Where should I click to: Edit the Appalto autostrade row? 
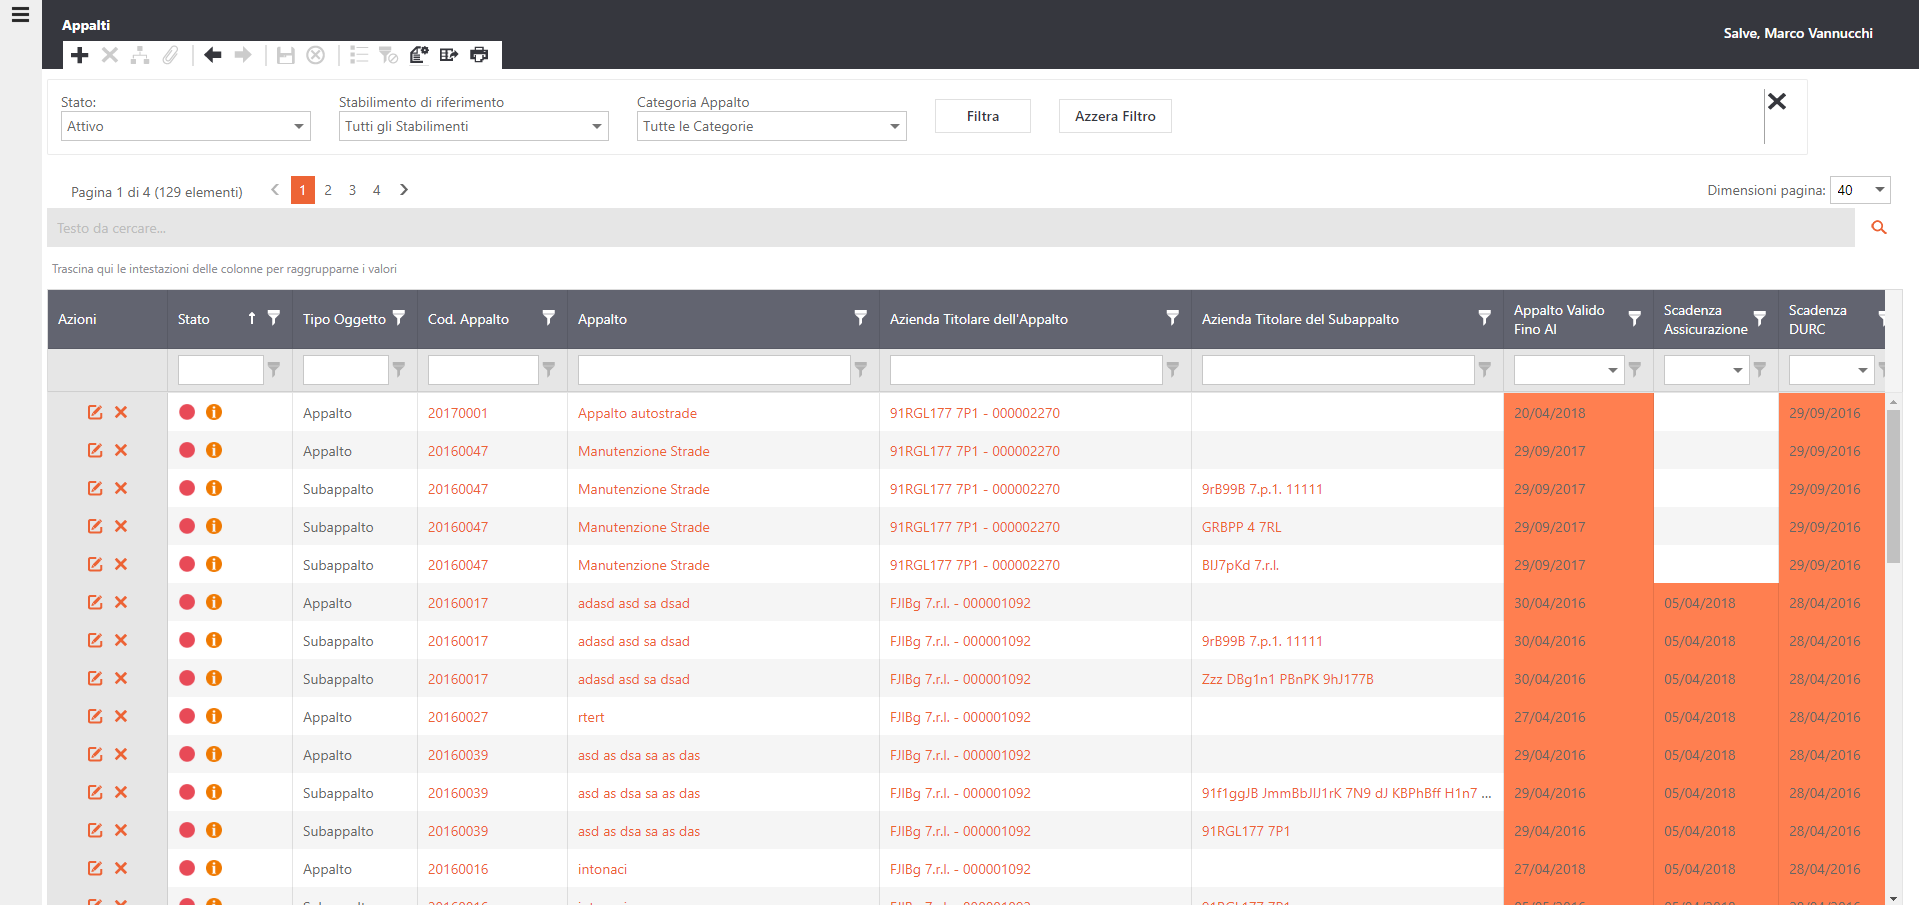click(x=95, y=412)
